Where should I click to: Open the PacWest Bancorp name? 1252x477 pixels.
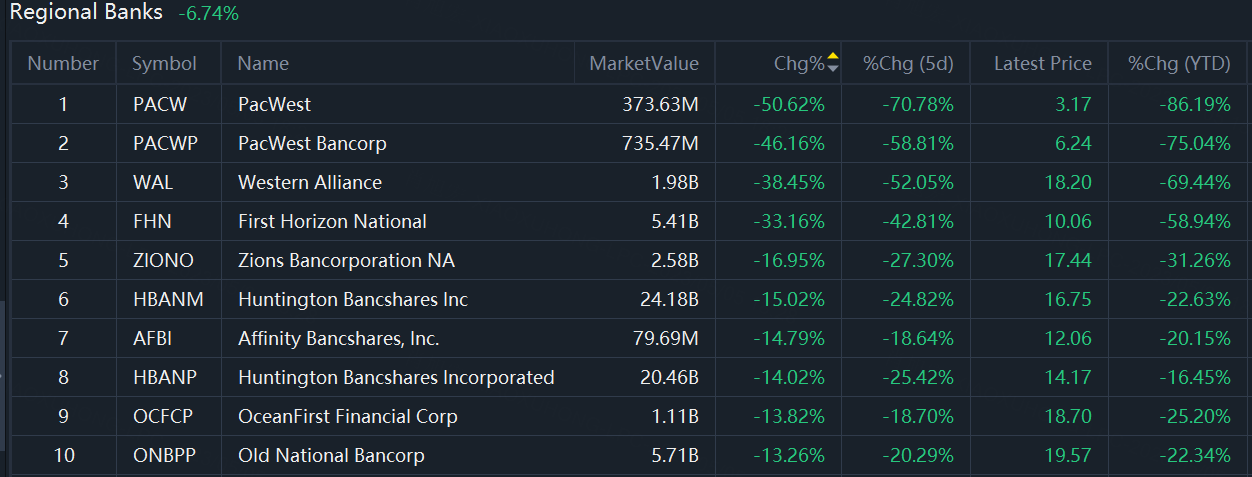[312, 143]
